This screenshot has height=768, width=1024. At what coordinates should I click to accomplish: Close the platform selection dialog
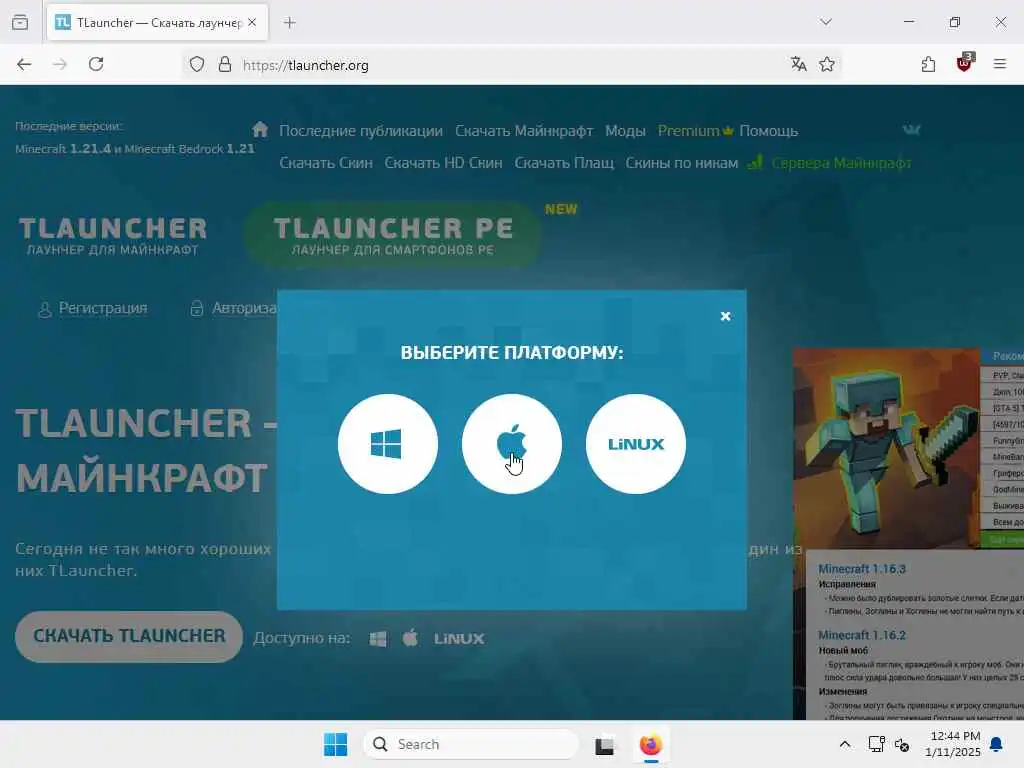[725, 316]
